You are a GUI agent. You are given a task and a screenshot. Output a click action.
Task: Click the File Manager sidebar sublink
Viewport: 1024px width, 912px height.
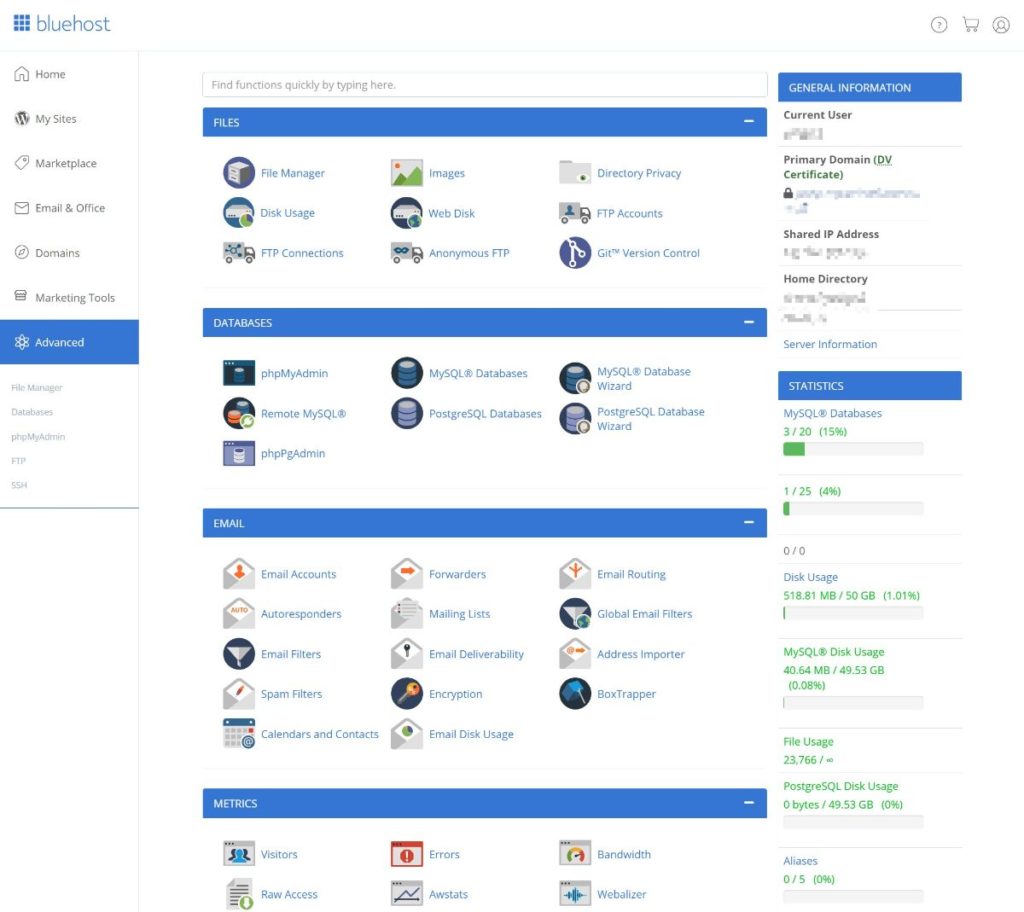37,387
